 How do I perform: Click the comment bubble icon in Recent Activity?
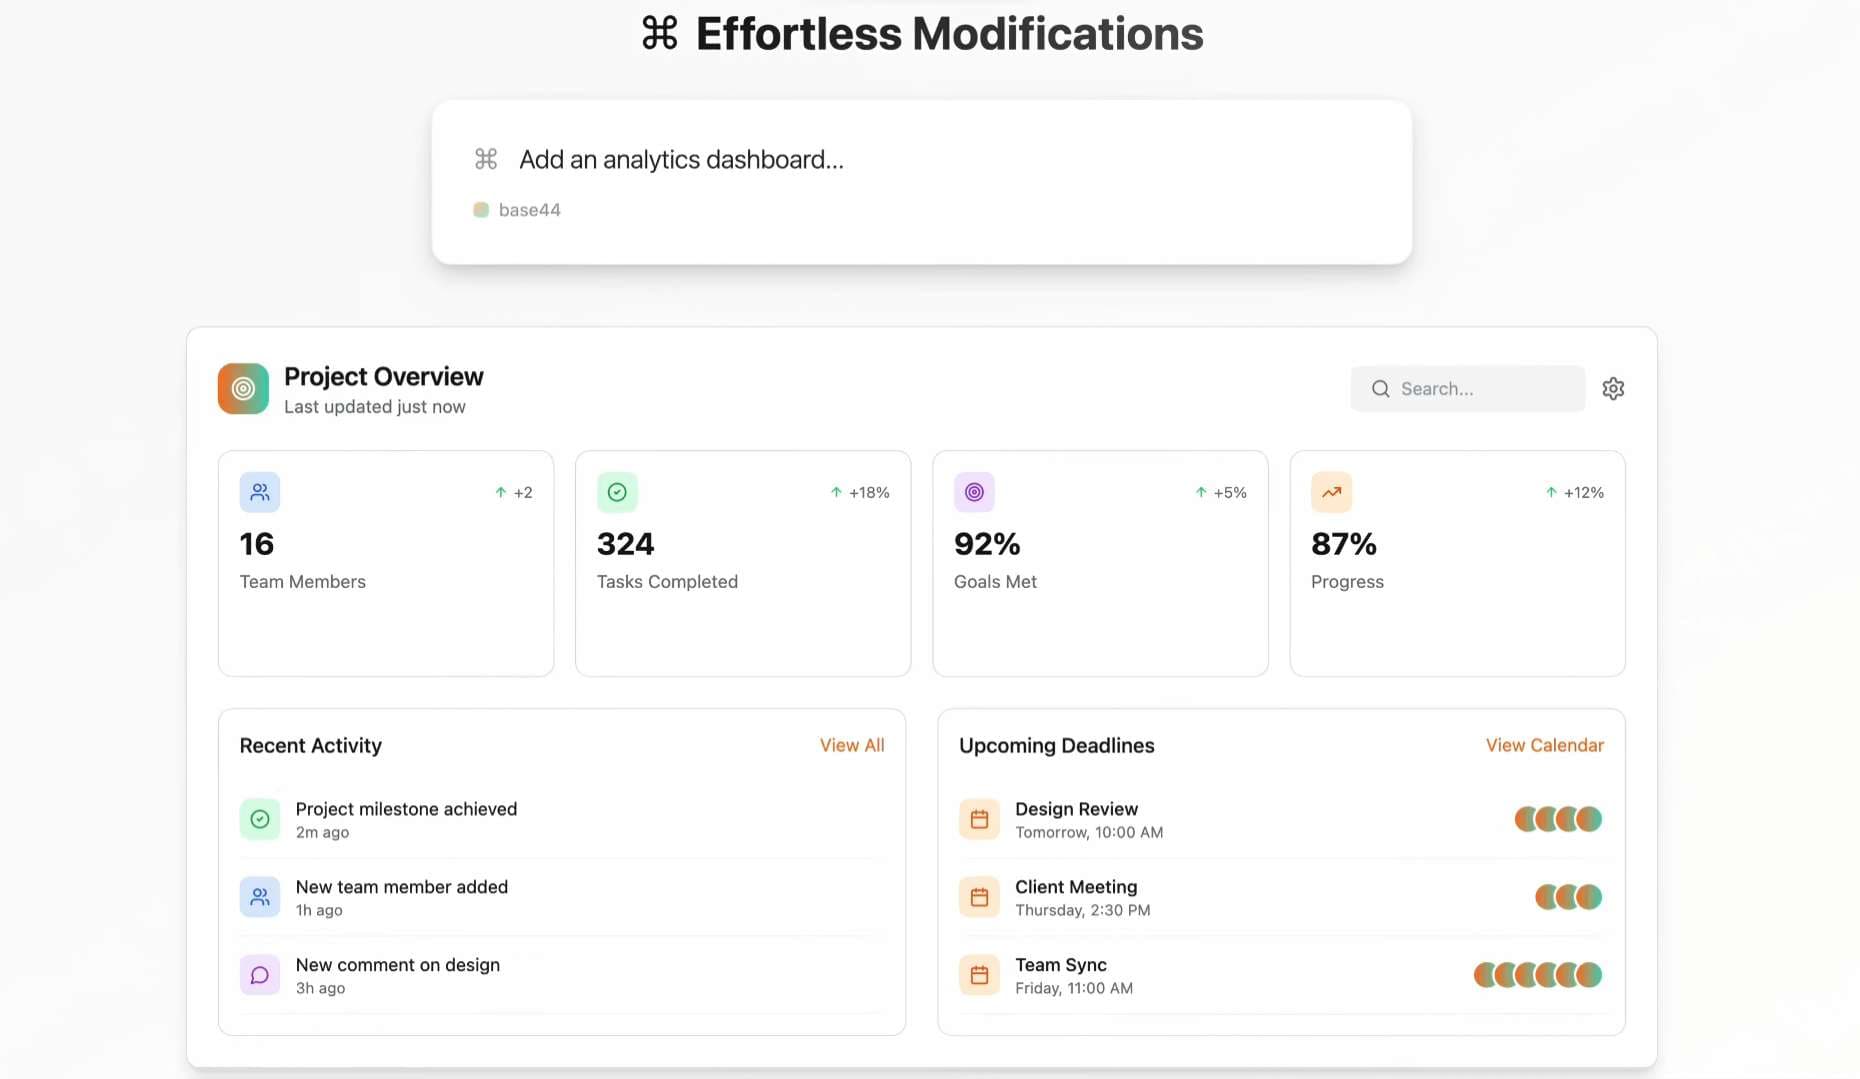coord(260,975)
